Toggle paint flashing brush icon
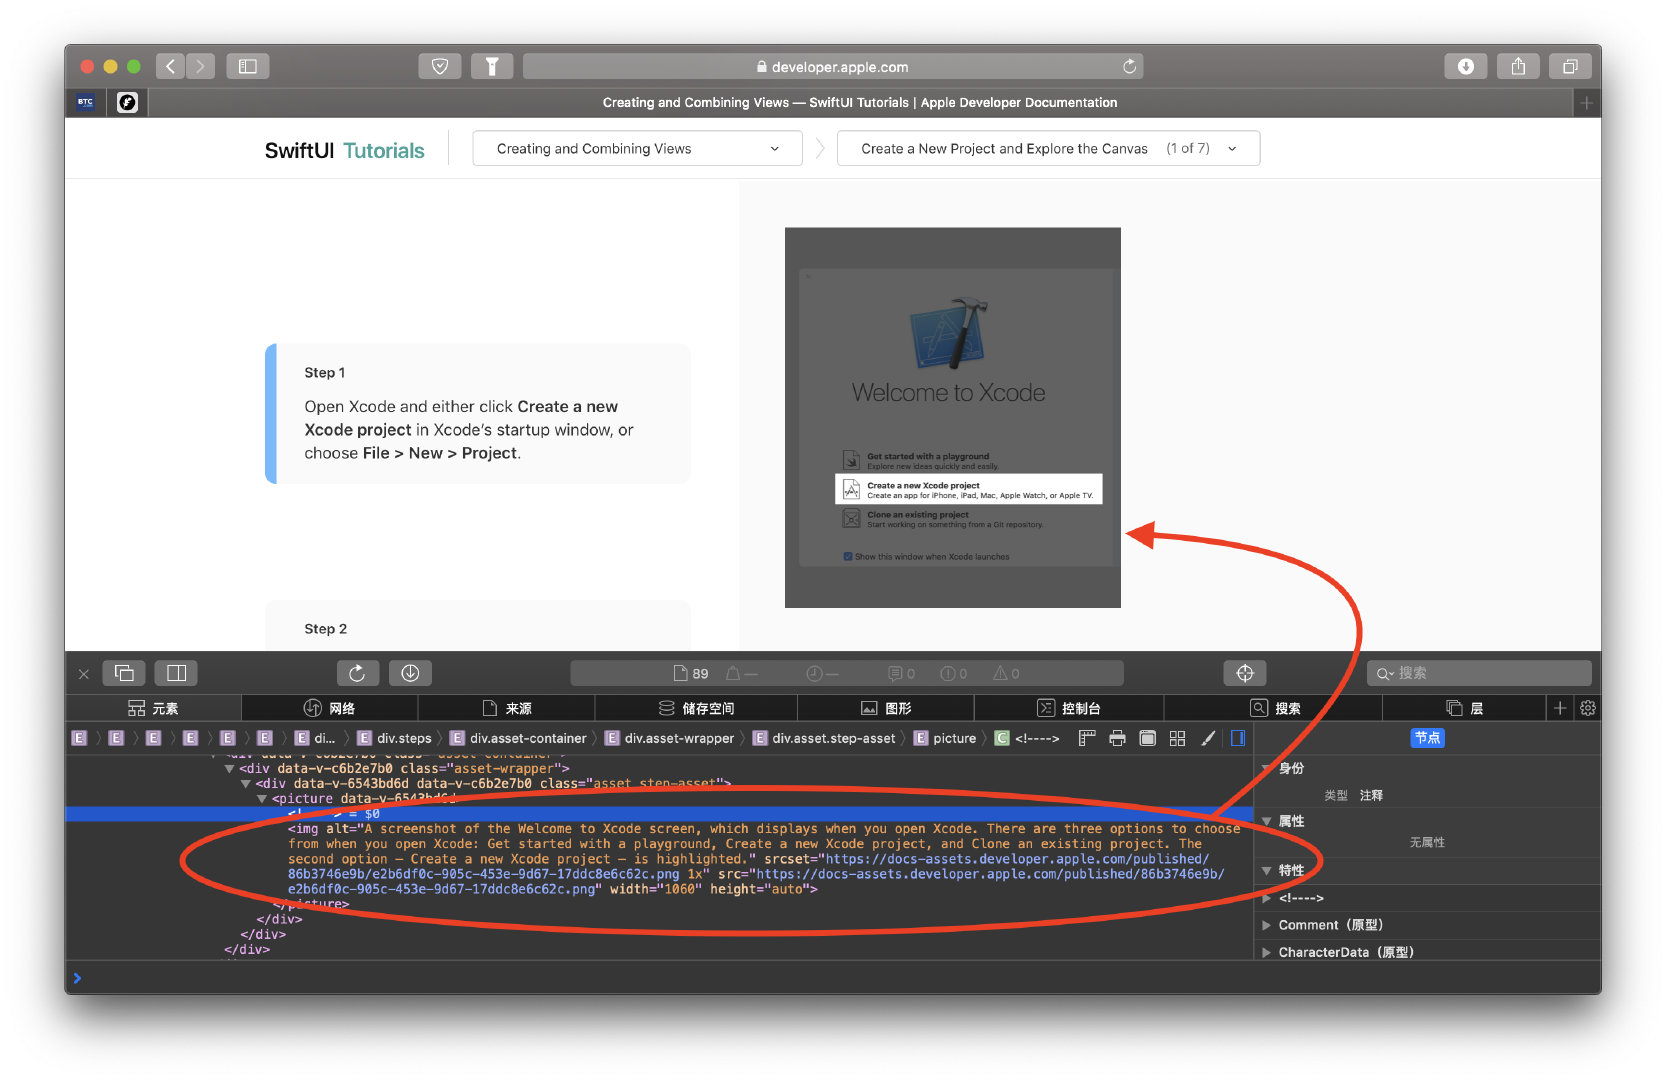The width and height of the screenshot is (1666, 1080). pos(1208,738)
